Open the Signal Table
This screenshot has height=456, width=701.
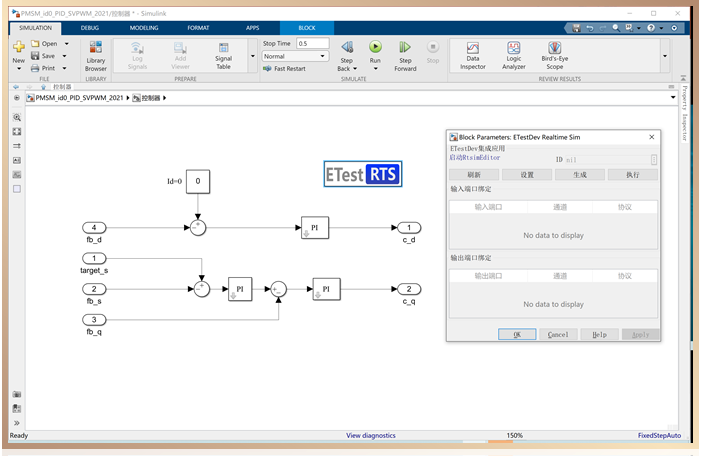coord(223,56)
